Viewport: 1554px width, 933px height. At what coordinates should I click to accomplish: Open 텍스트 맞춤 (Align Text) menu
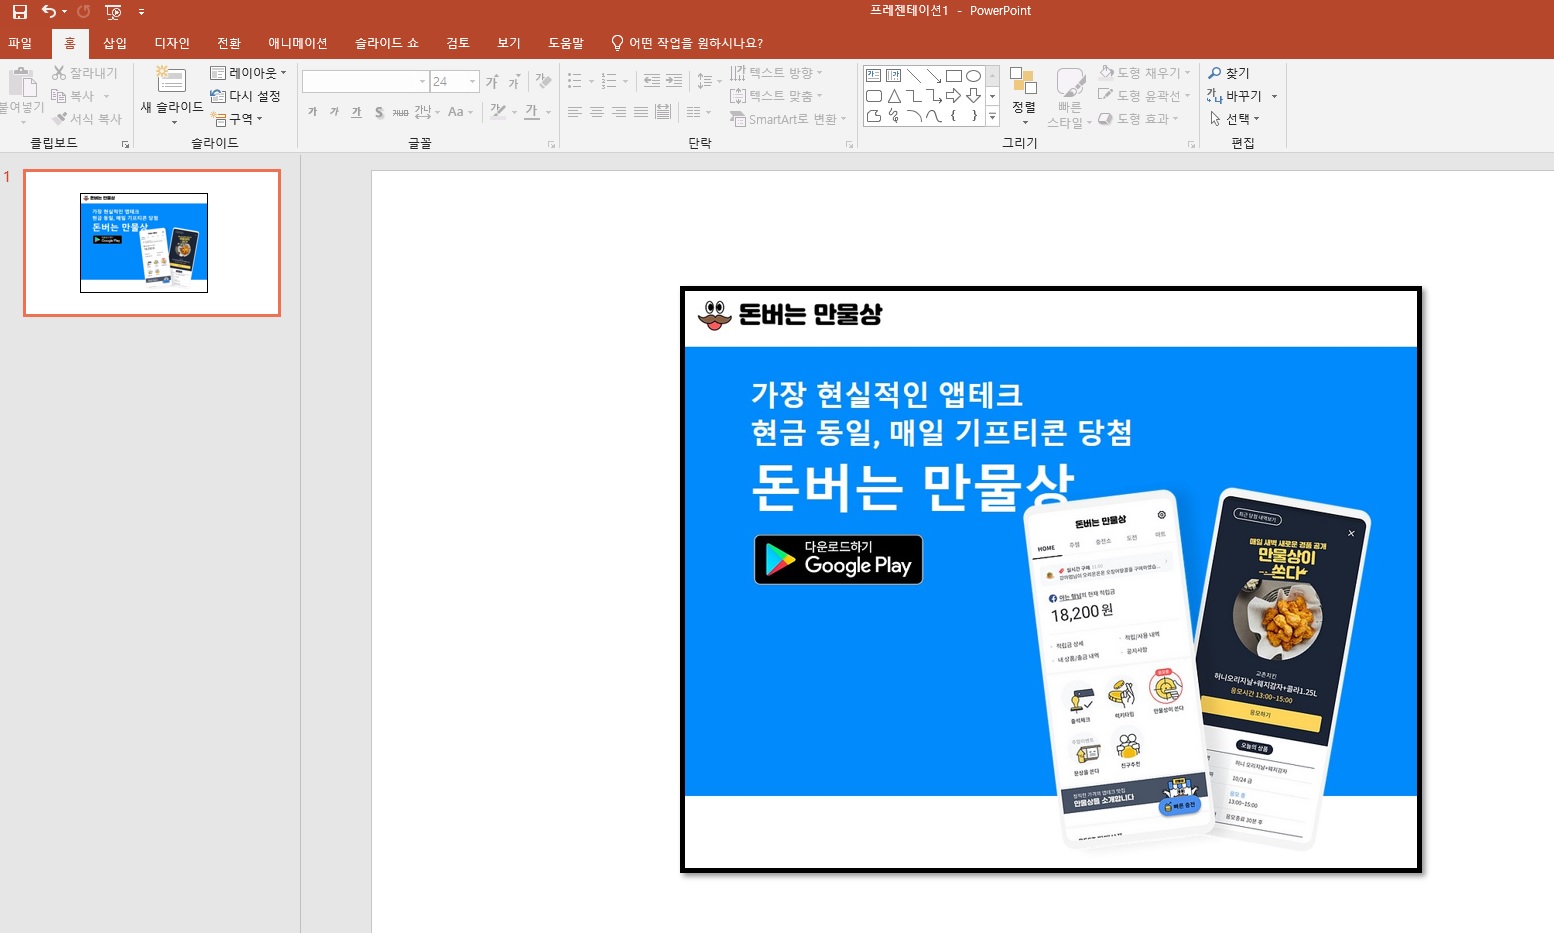click(776, 96)
